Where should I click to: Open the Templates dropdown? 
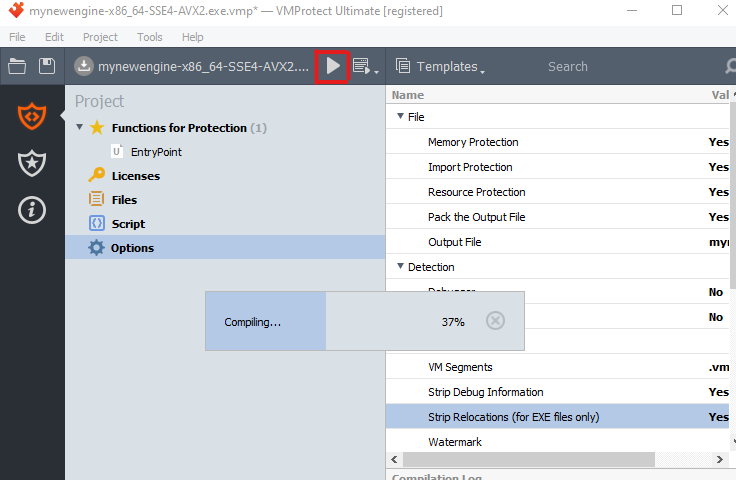441,67
